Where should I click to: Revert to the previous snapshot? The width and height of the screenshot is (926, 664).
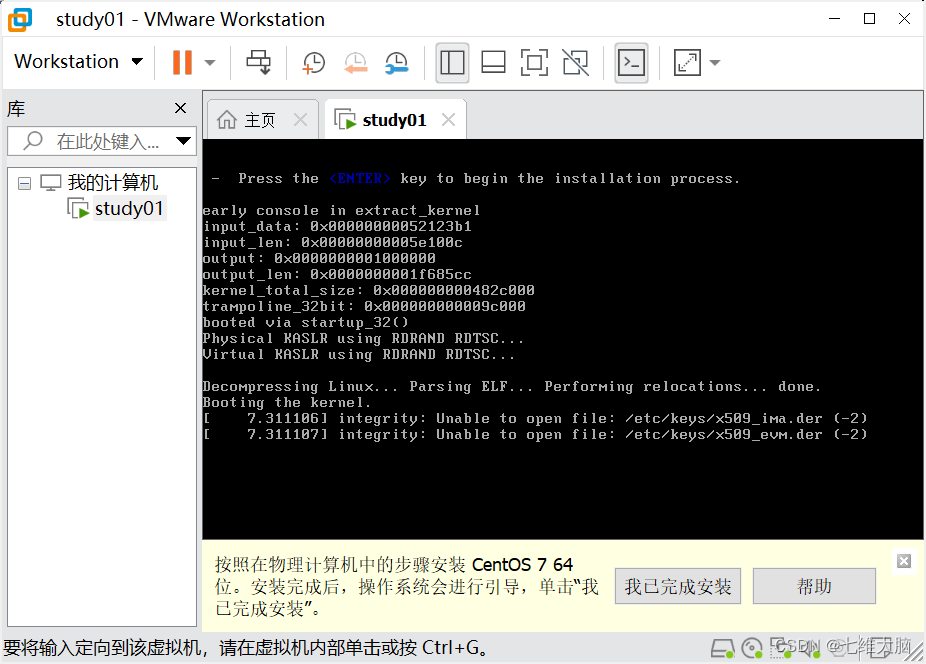356,63
